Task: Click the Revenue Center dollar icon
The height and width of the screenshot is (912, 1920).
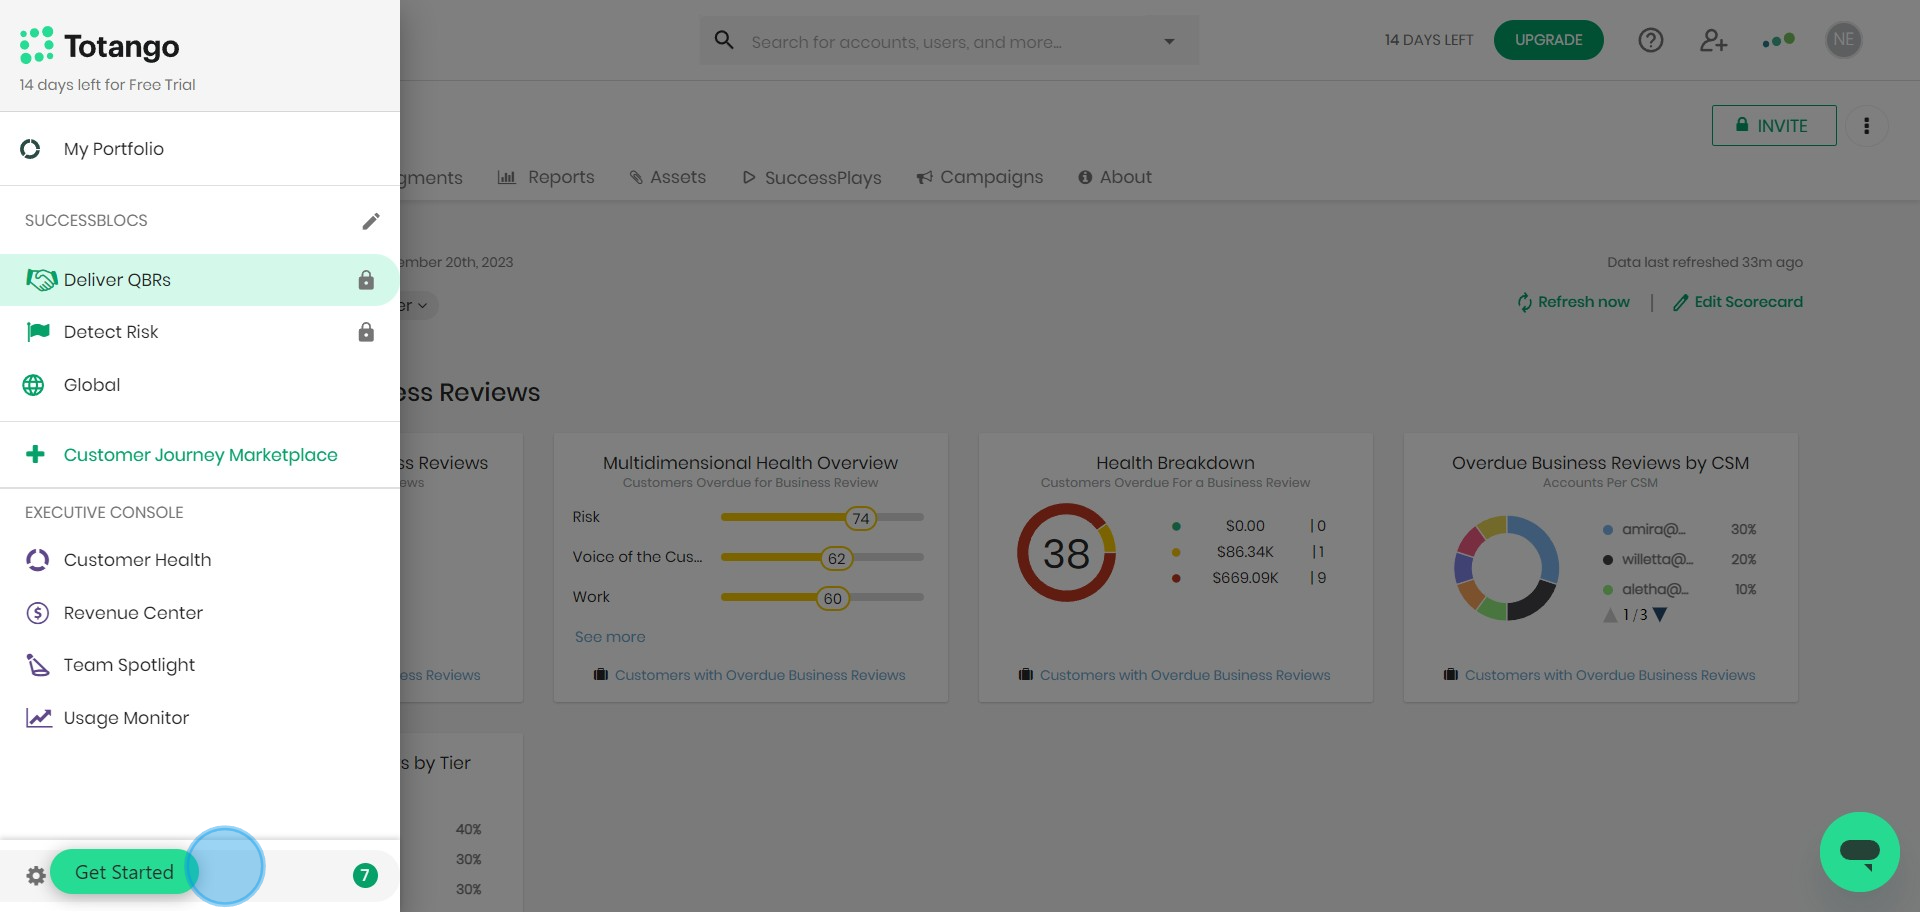Action: pyautogui.click(x=37, y=613)
